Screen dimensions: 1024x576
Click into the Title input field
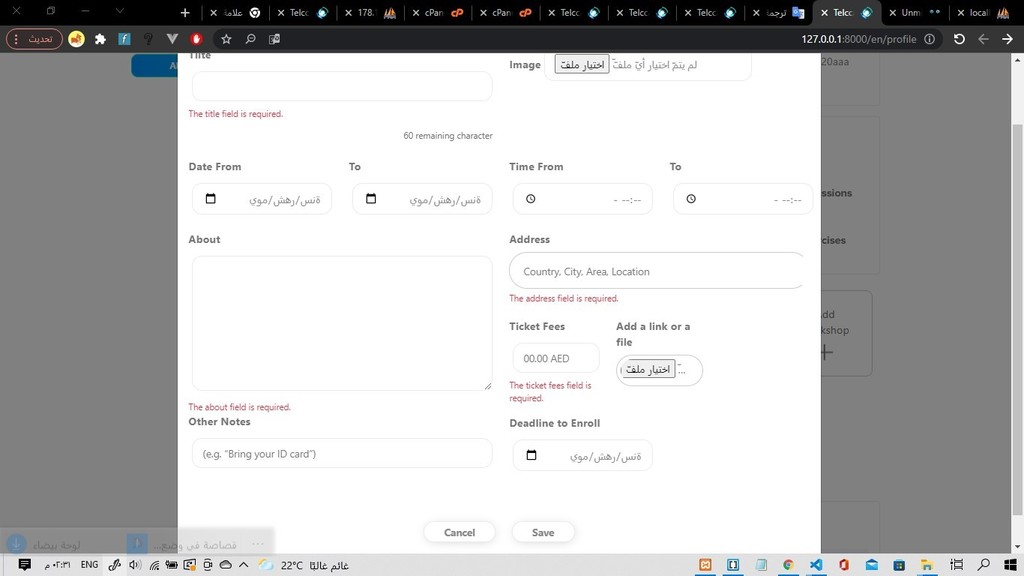[342, 86]
